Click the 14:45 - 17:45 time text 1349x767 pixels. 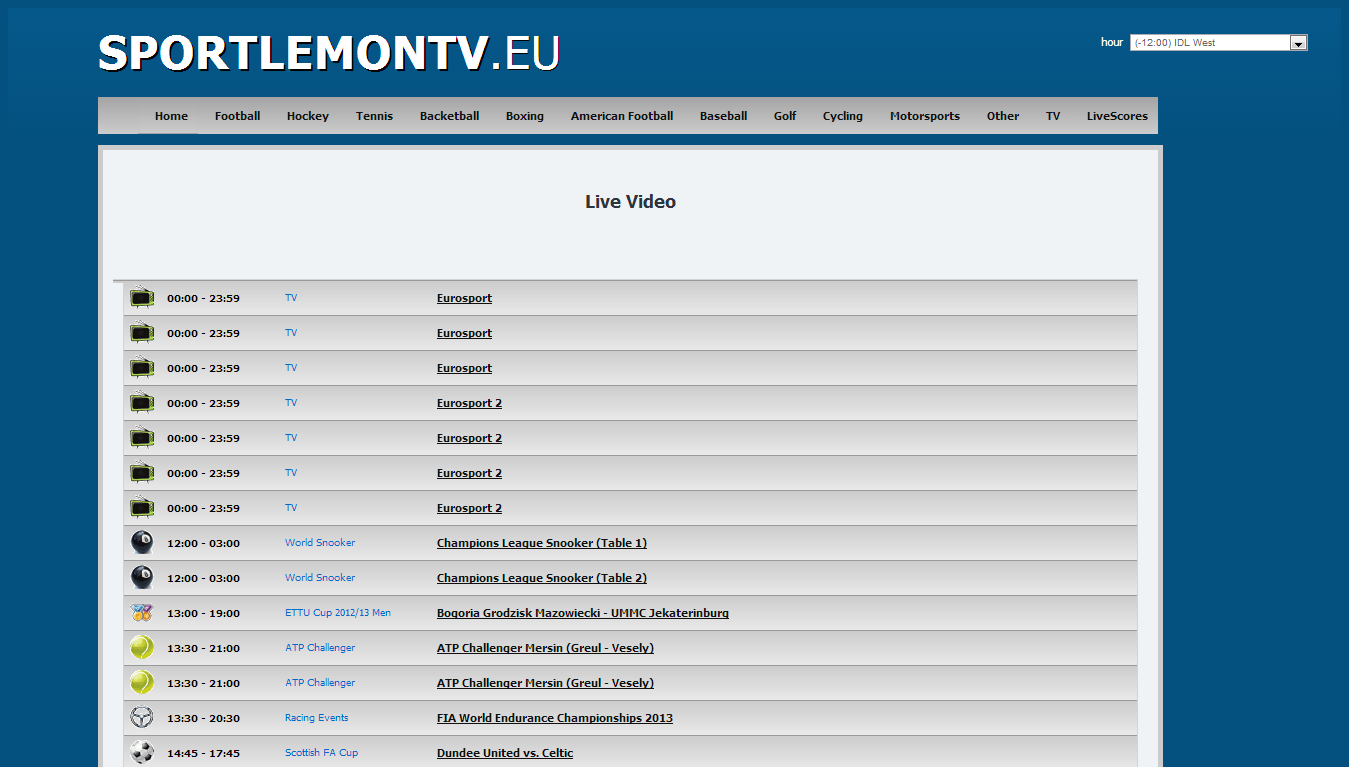coord(203,753)
